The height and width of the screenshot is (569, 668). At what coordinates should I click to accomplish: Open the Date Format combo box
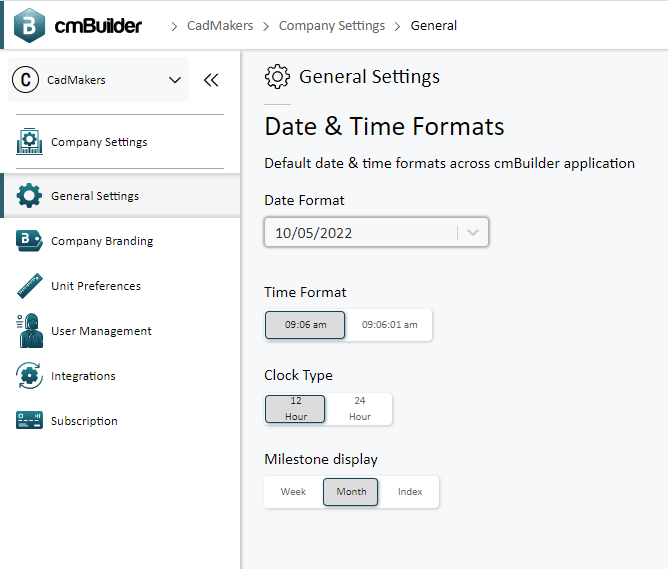376,233
